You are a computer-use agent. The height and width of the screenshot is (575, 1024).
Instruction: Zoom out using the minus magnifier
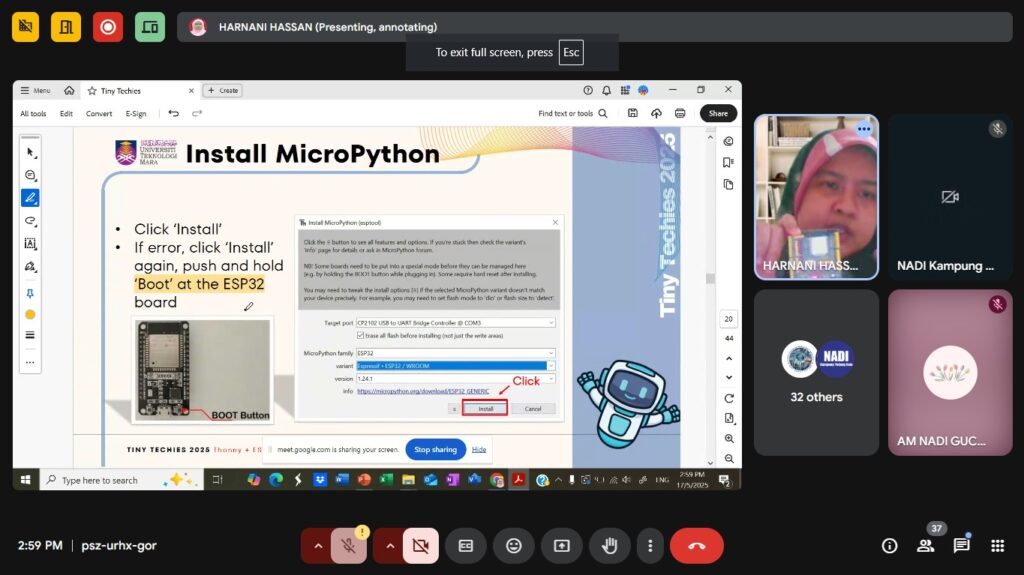click(729, 459)
